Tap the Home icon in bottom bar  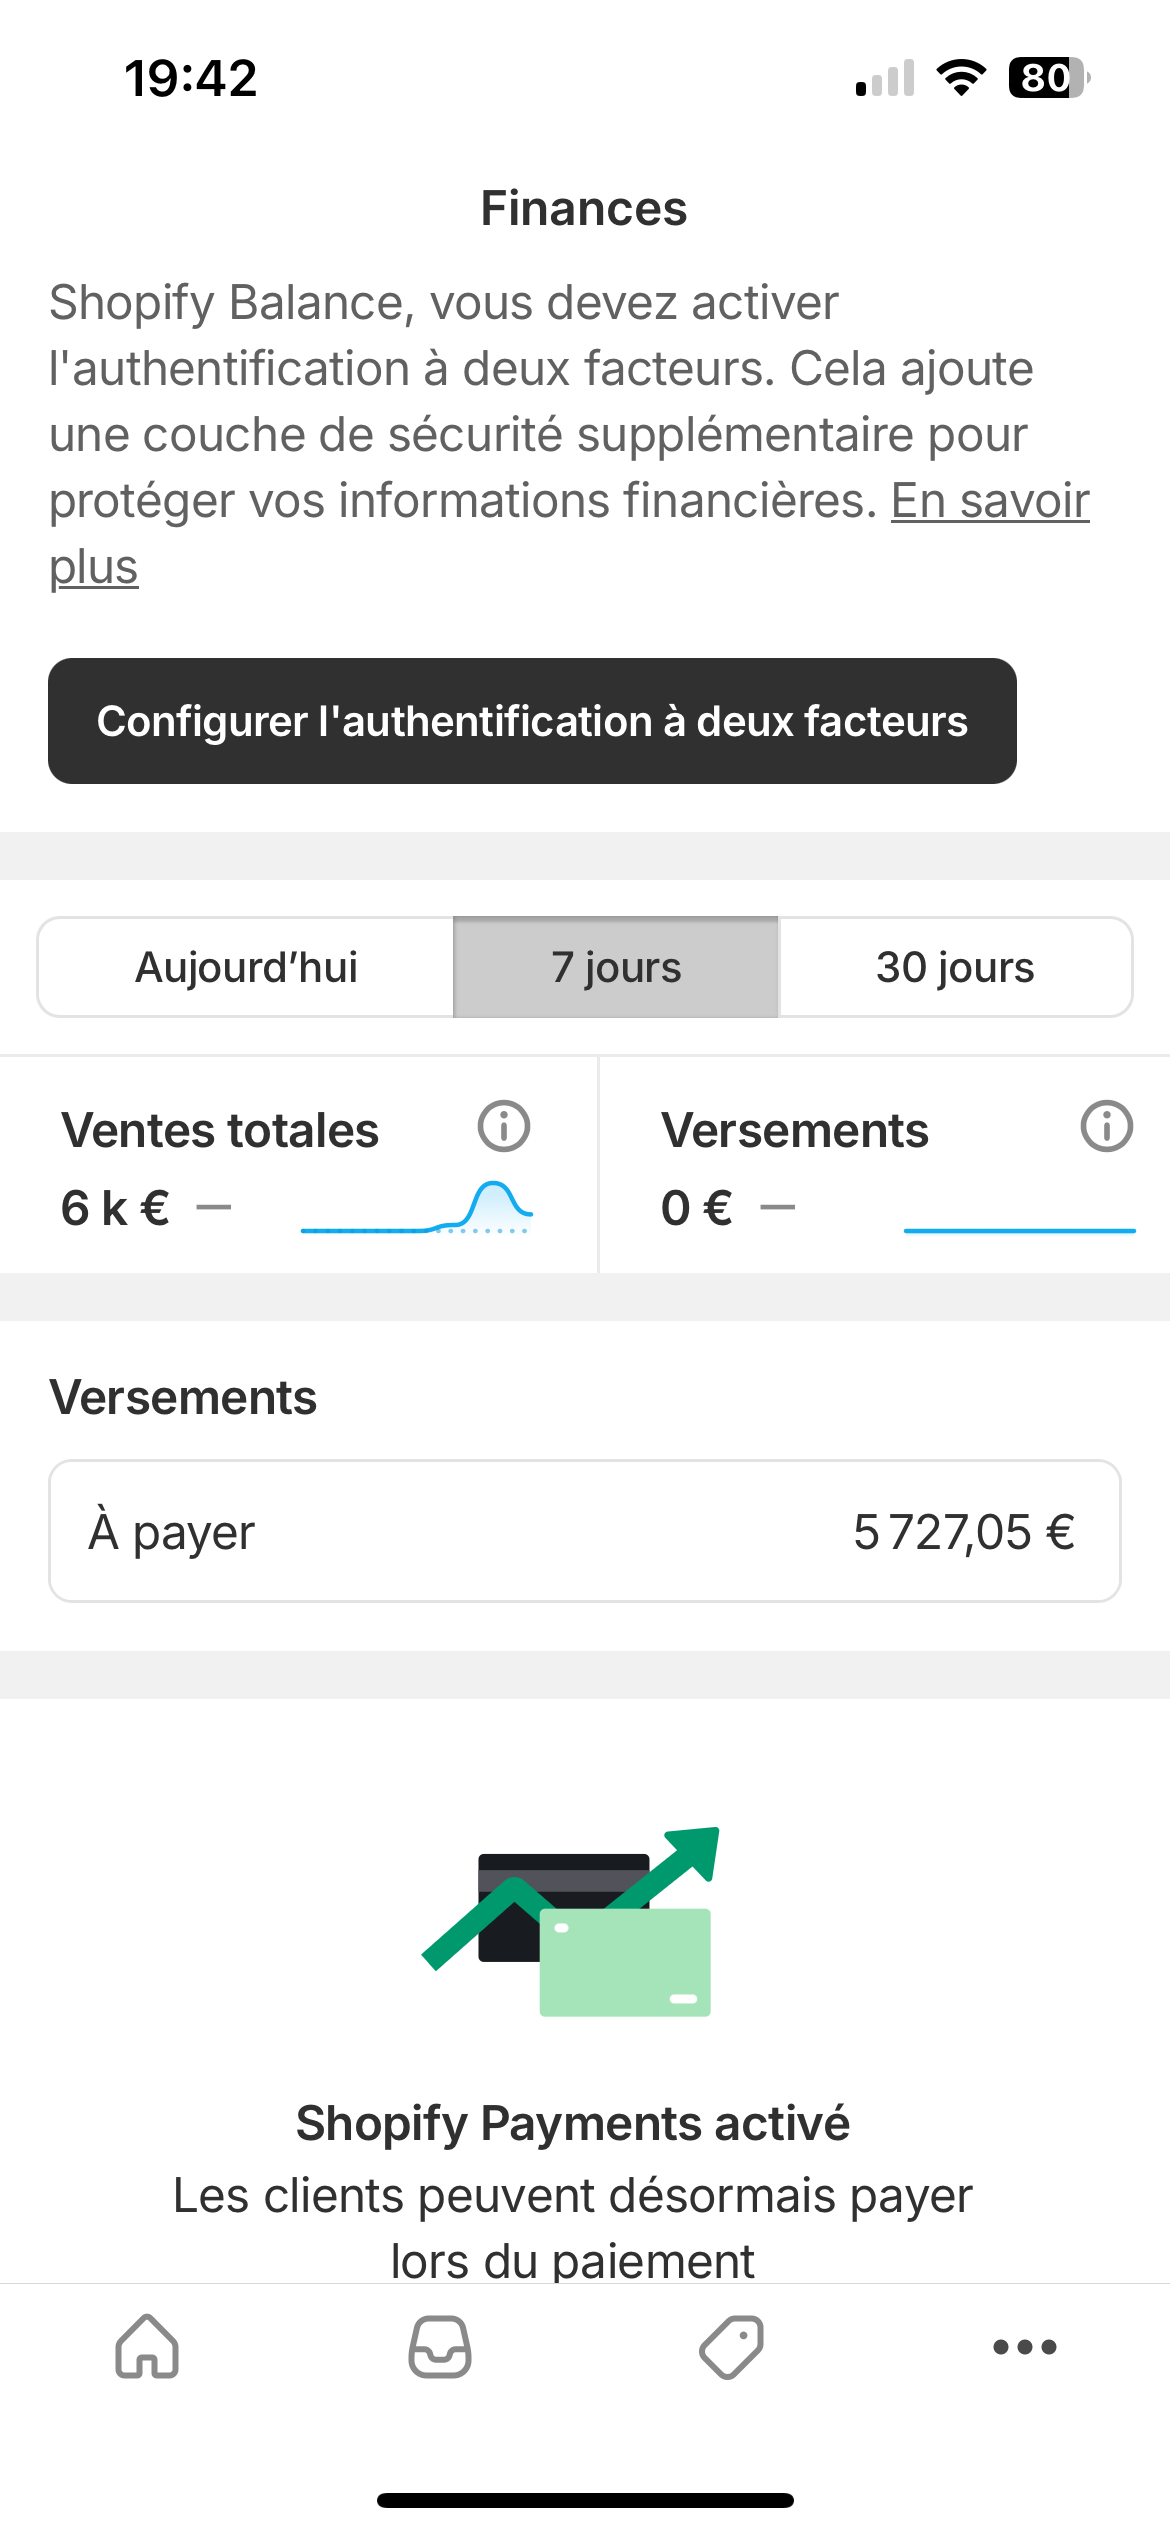click(x=147, y=2346)
